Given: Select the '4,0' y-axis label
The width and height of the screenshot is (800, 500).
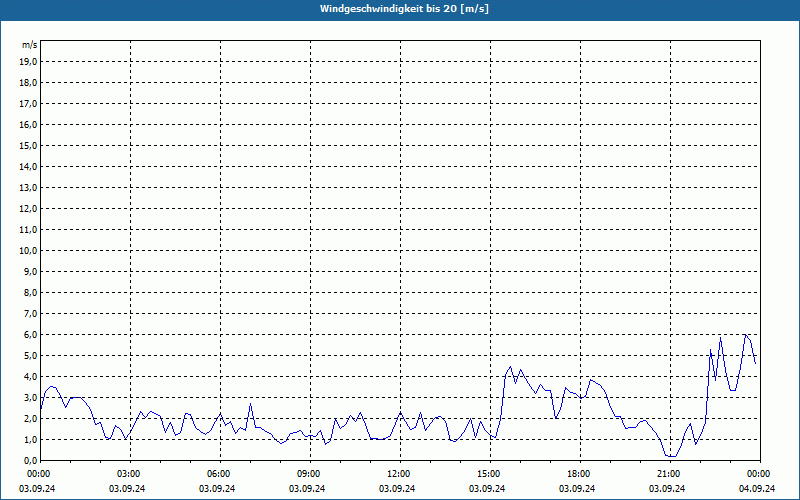Looking at the screenshot, I should [x=30, y=377].
